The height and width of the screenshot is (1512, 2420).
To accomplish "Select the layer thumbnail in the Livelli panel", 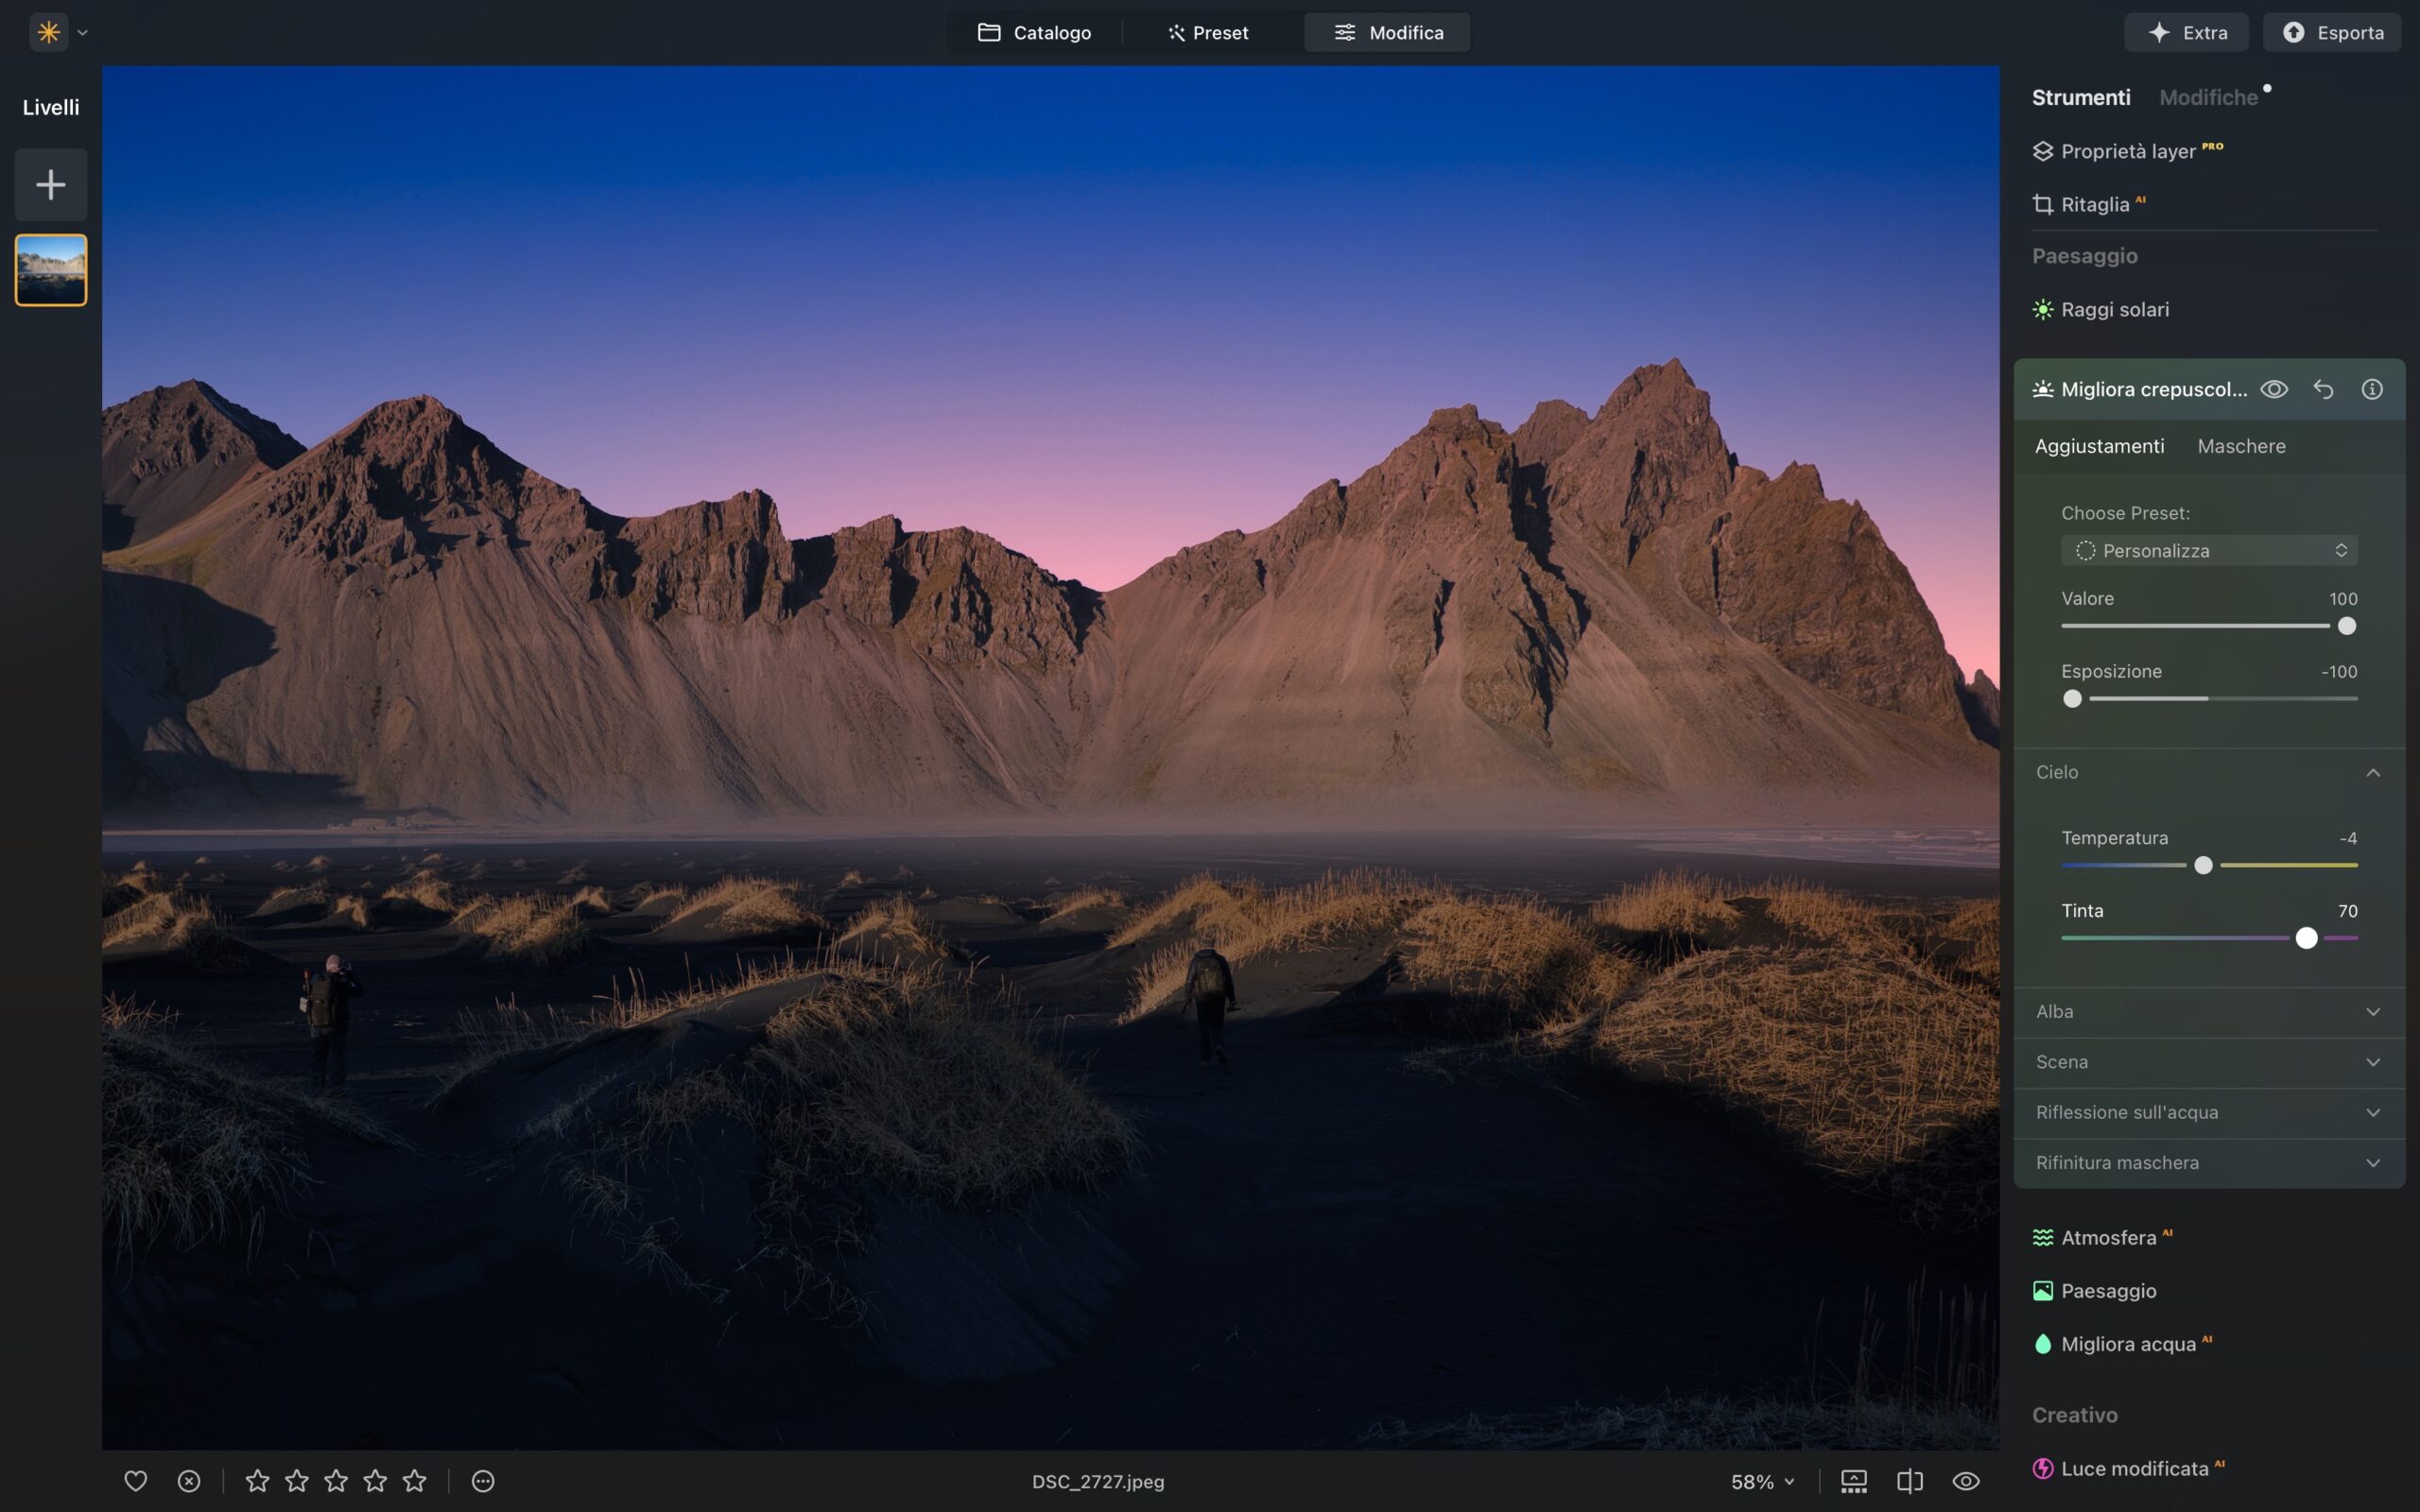I will [x=50, y=269].
